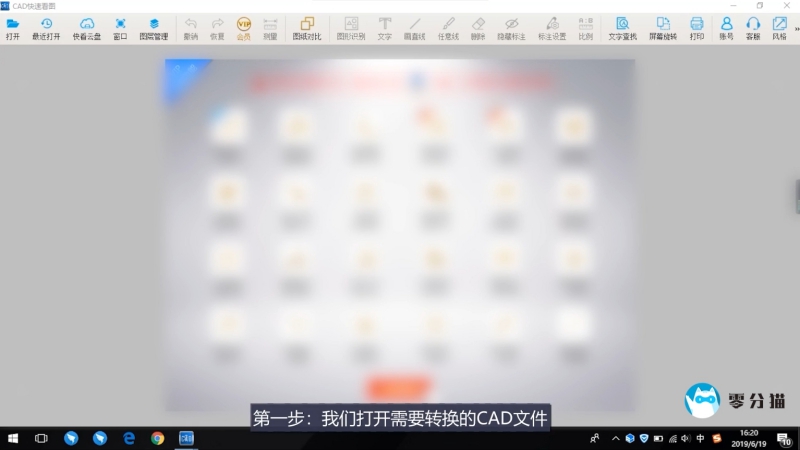
Task: Select the 任意线 freehand line tool
Action: [448, 29]
